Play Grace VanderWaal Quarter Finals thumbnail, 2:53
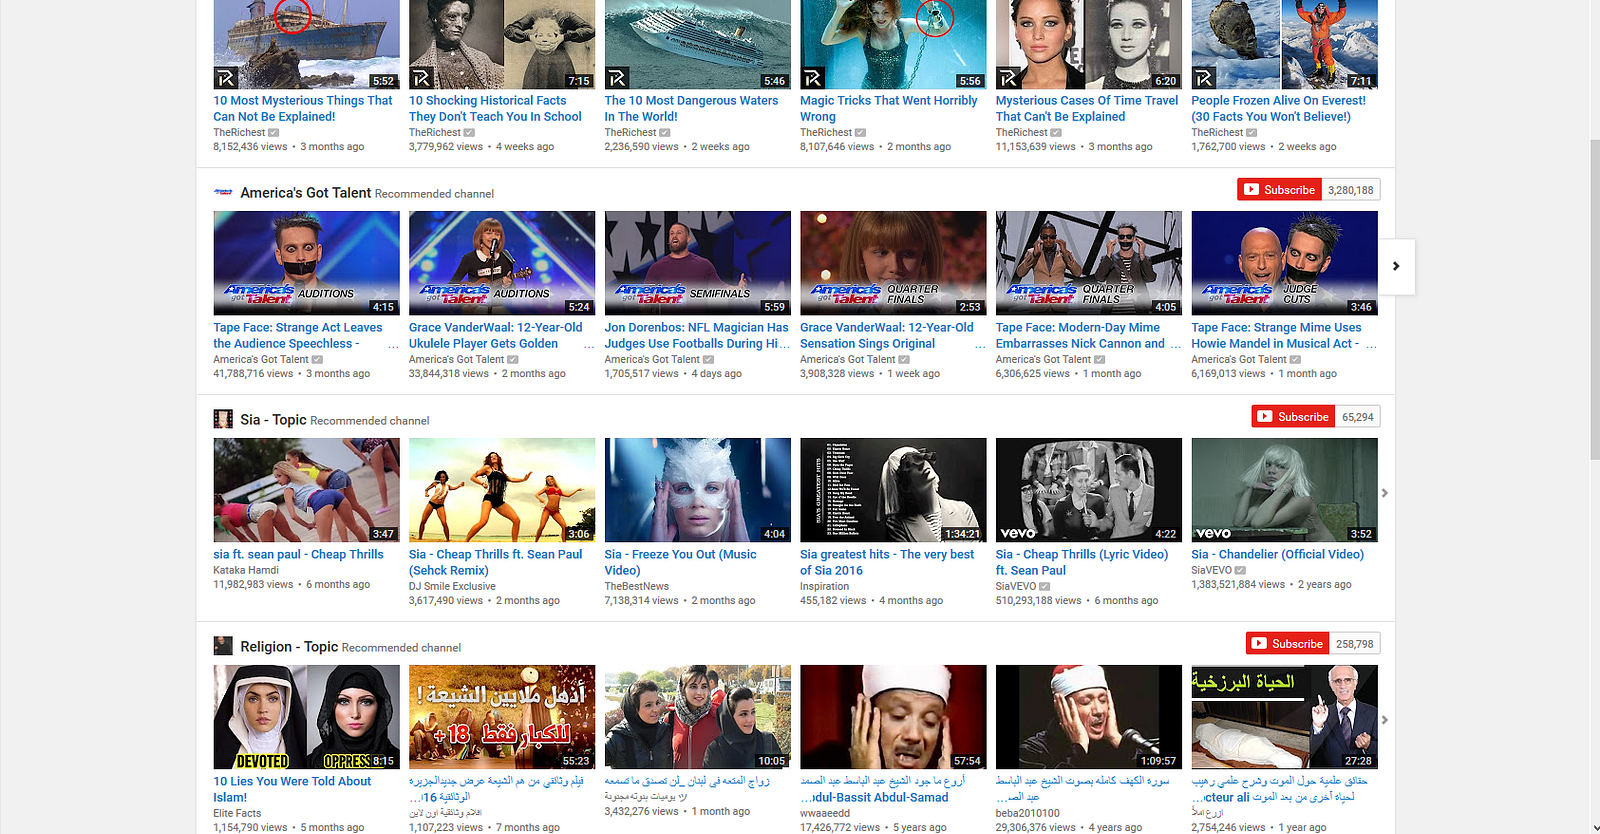The width and height of the screenshot is (1600, 834). point(893,263)
